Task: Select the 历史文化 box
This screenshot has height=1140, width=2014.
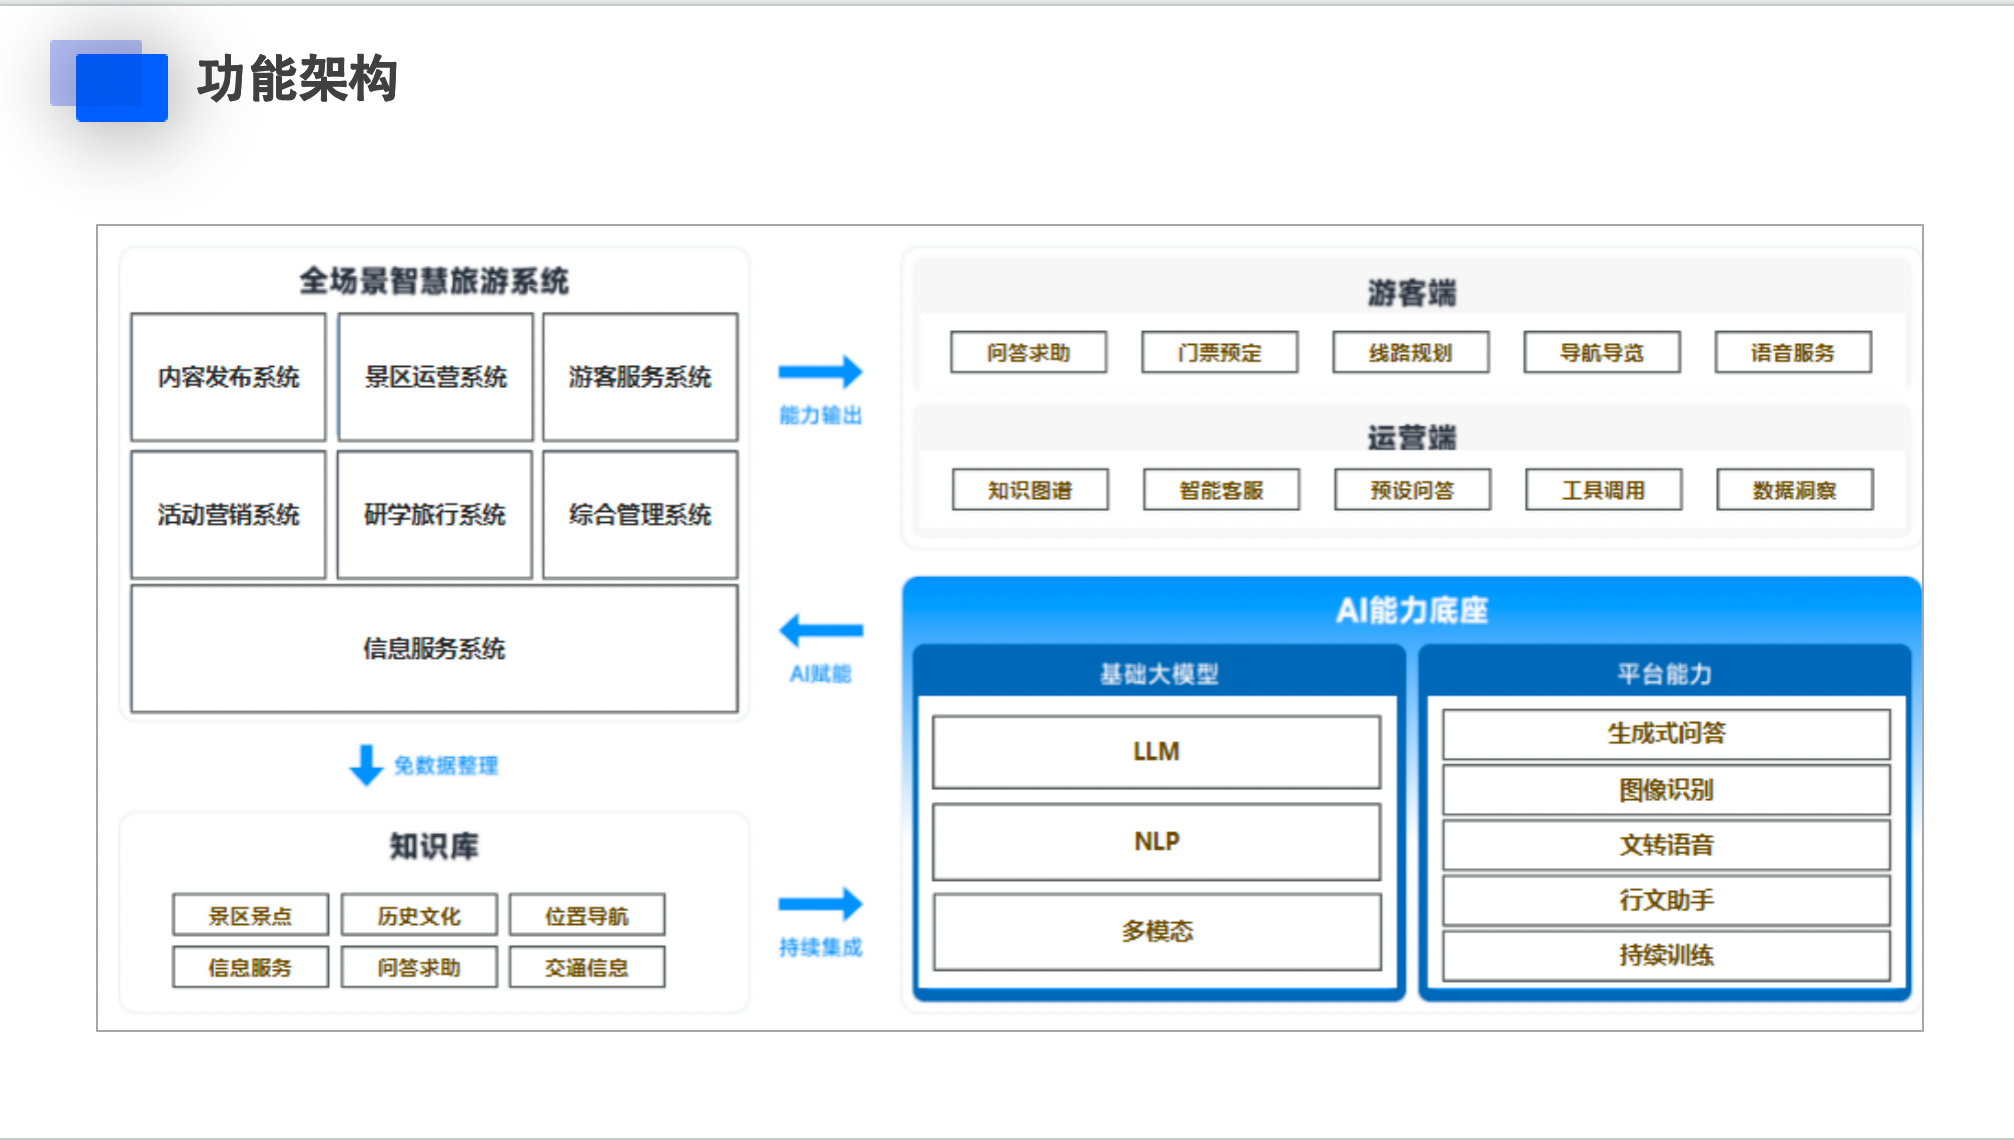Action: [x=419, y=915]
